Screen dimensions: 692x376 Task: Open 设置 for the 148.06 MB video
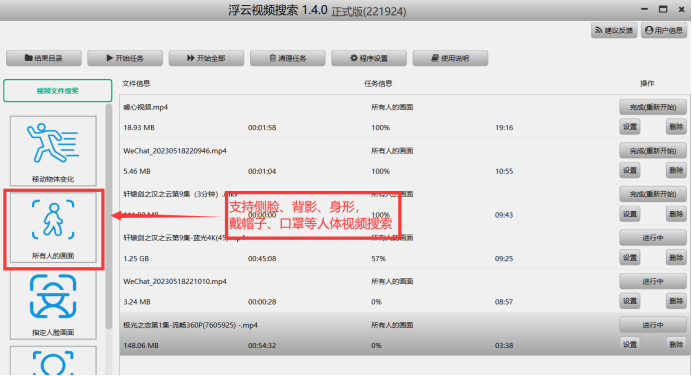pos(630,345)
